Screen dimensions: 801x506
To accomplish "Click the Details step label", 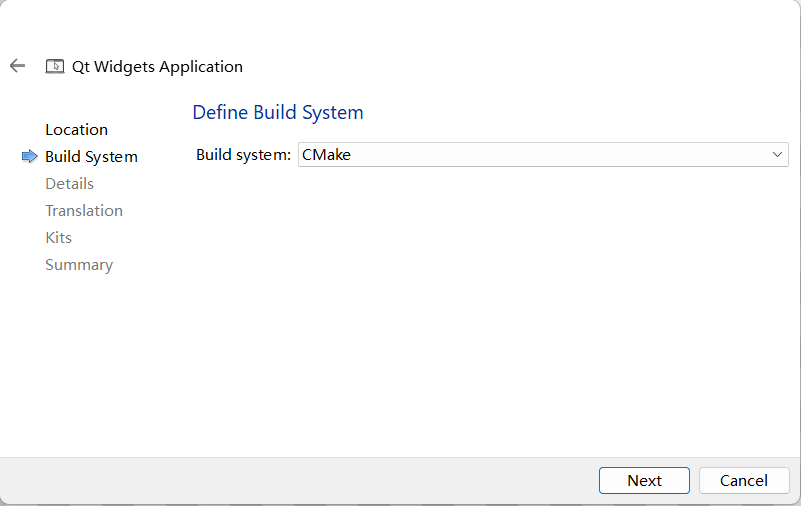I will coord(69,184).
